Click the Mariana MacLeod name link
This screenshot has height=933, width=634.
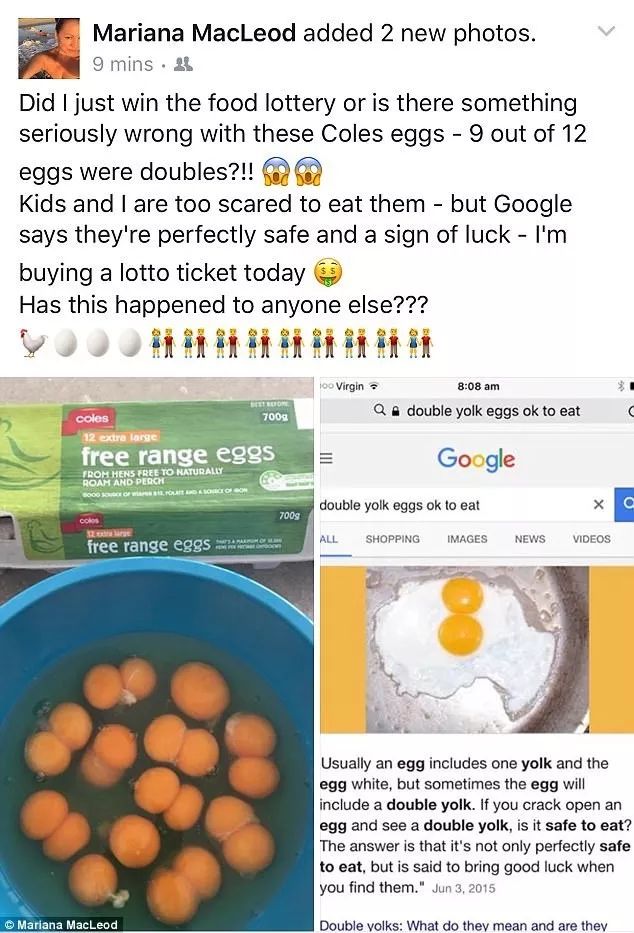click(194, 33)
